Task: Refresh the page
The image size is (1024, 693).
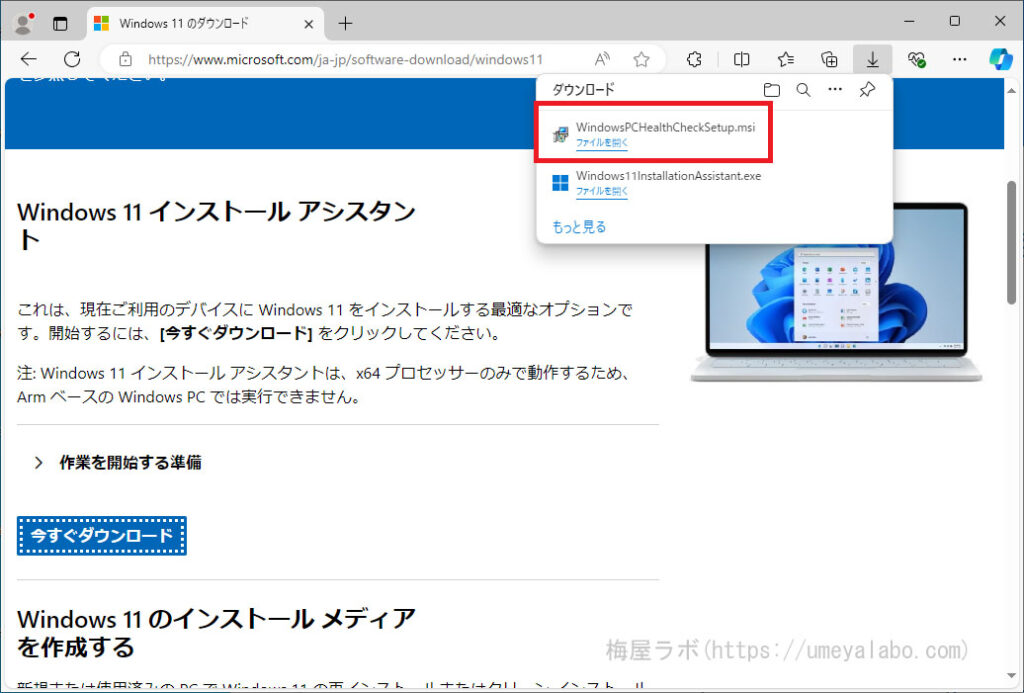Action: click(72, 59)
